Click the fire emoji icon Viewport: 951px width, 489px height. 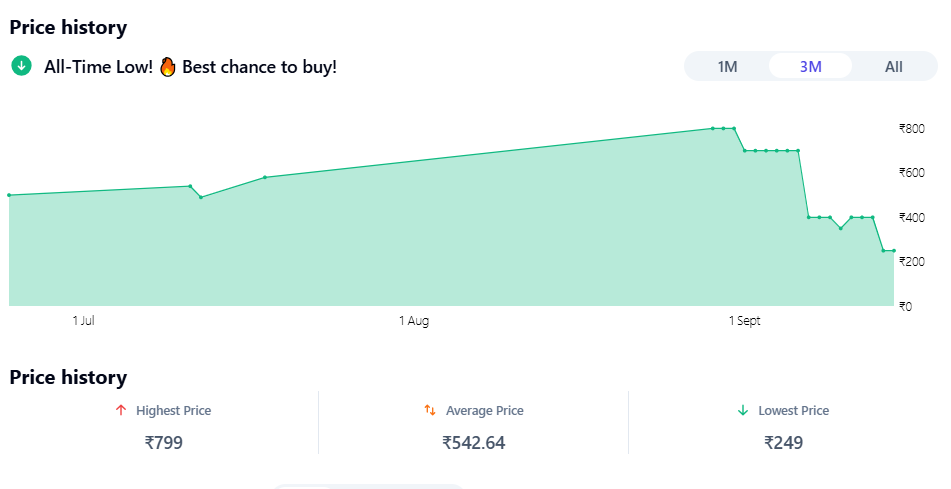click(x=168, y=67)
